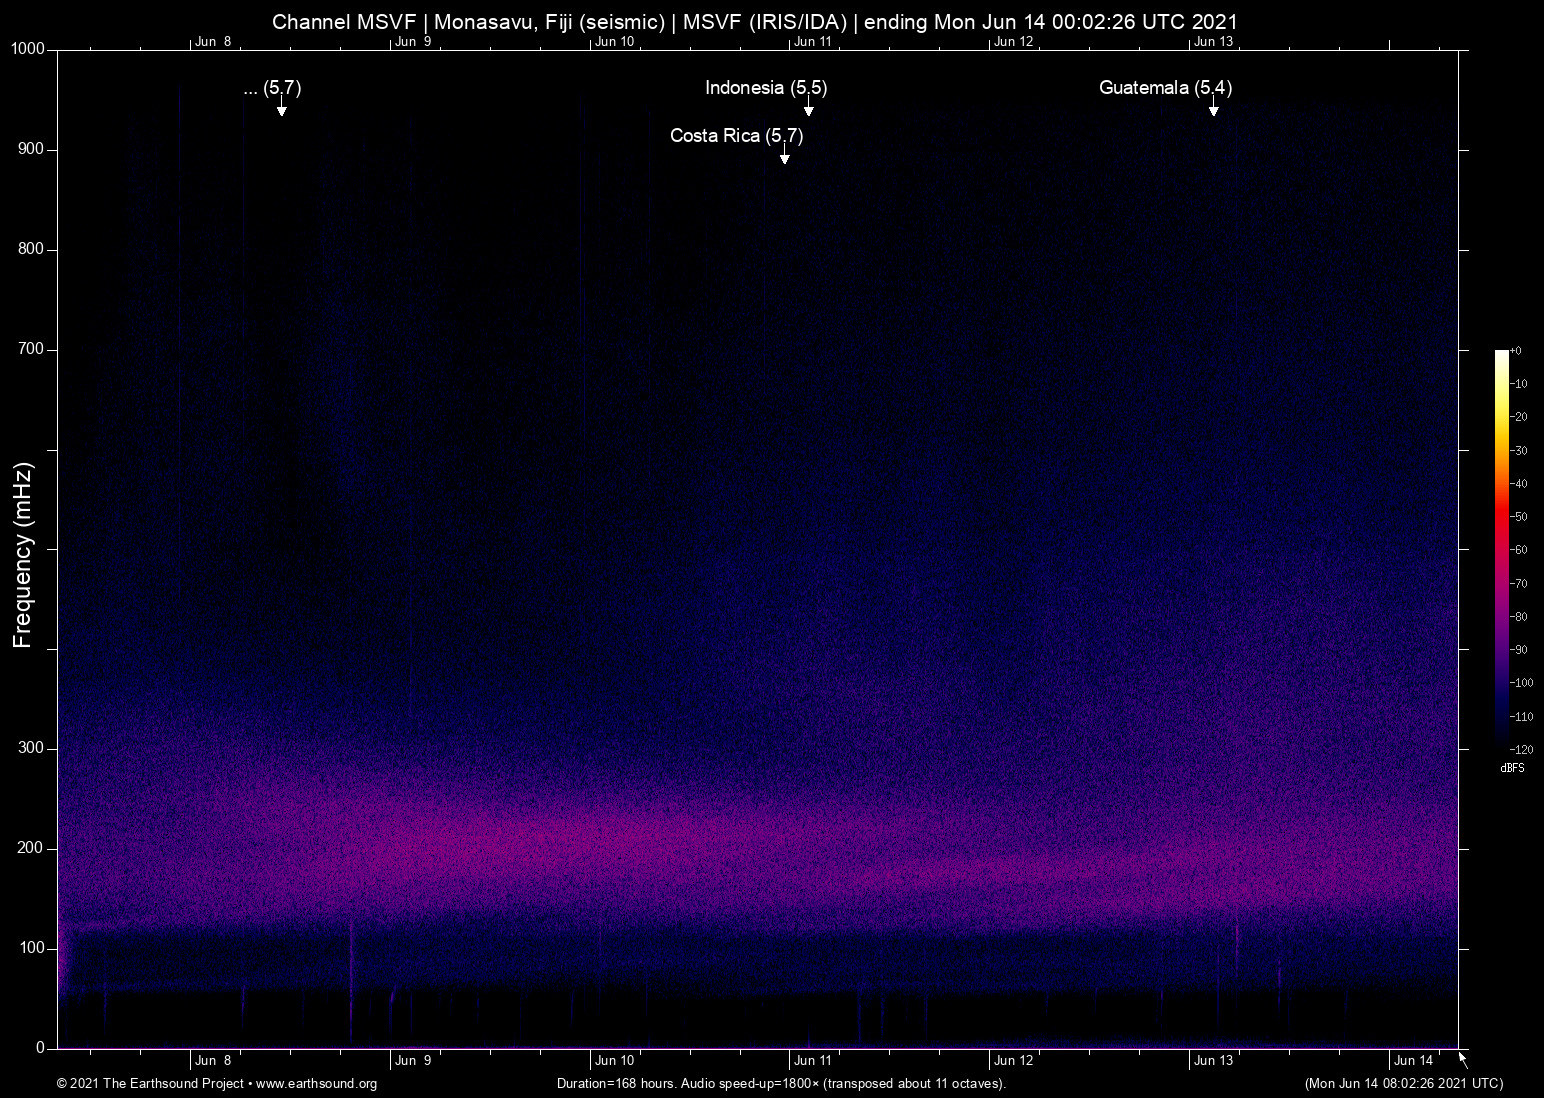Click the 300 frequency tick label

(x=32, y=748)
